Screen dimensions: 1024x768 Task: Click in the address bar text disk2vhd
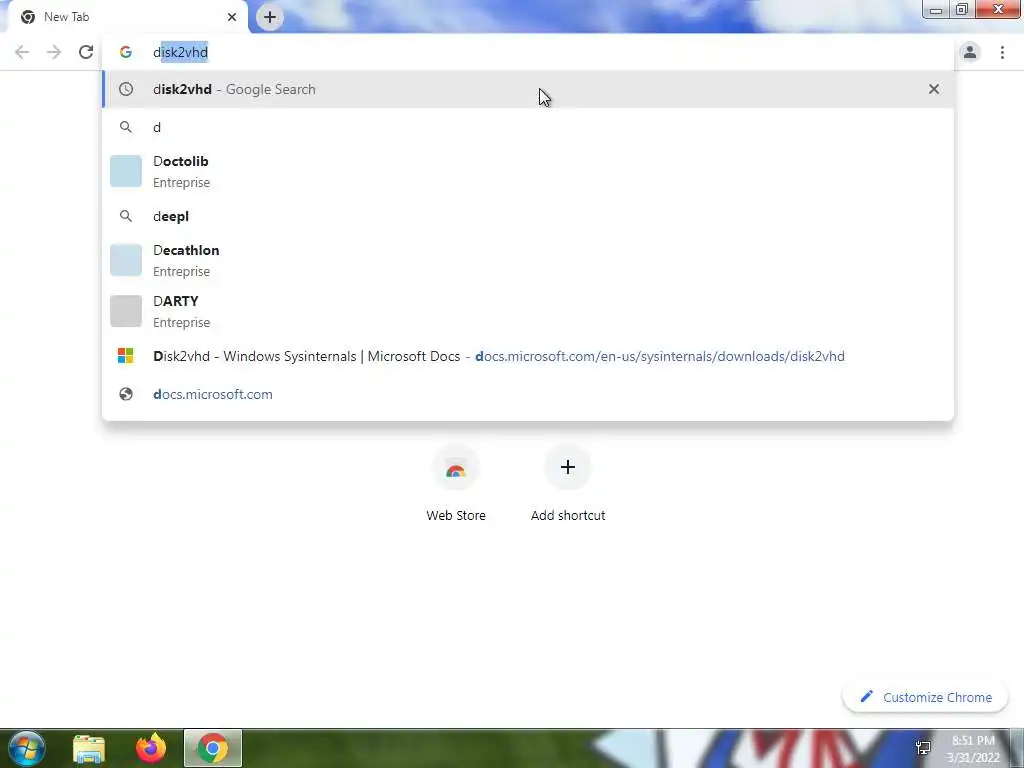pyautogui.click(x=180, y=52)
